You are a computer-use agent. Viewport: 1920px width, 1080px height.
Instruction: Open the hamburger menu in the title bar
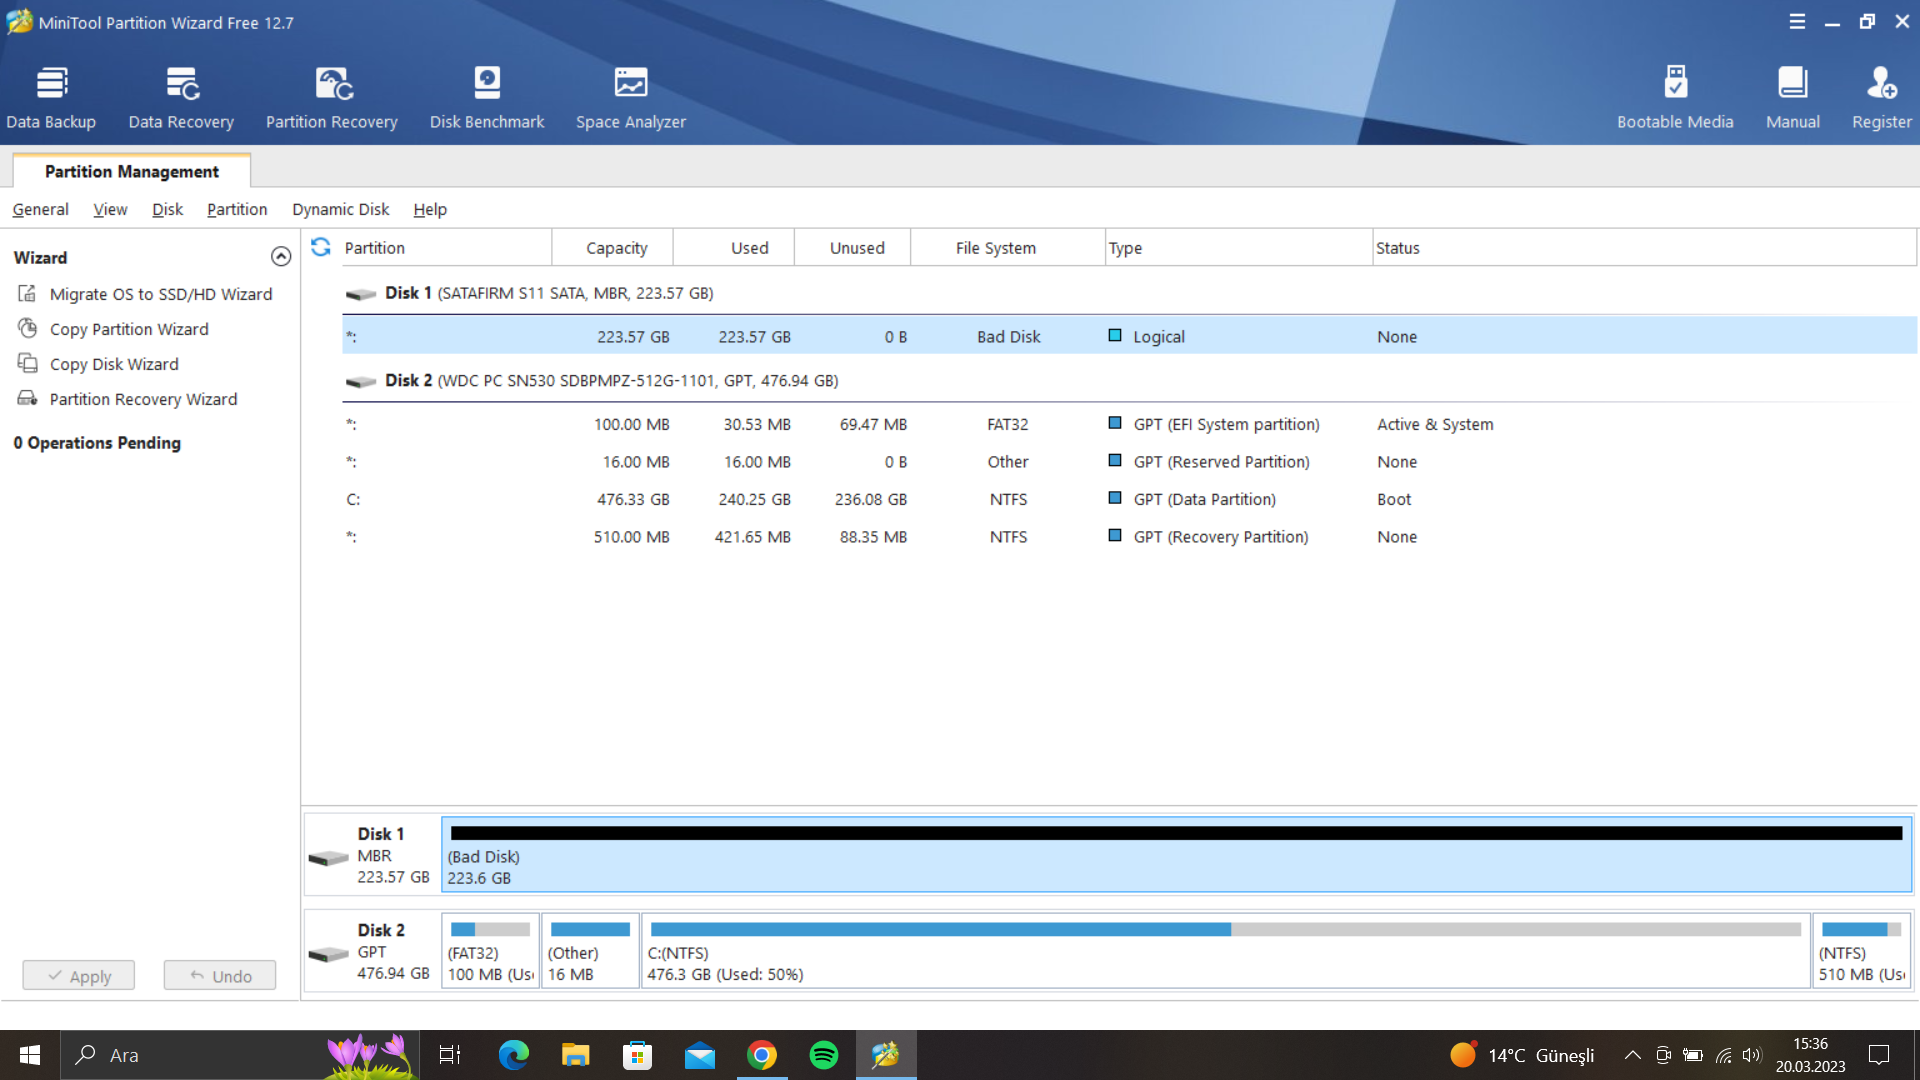click(1797, 22)
